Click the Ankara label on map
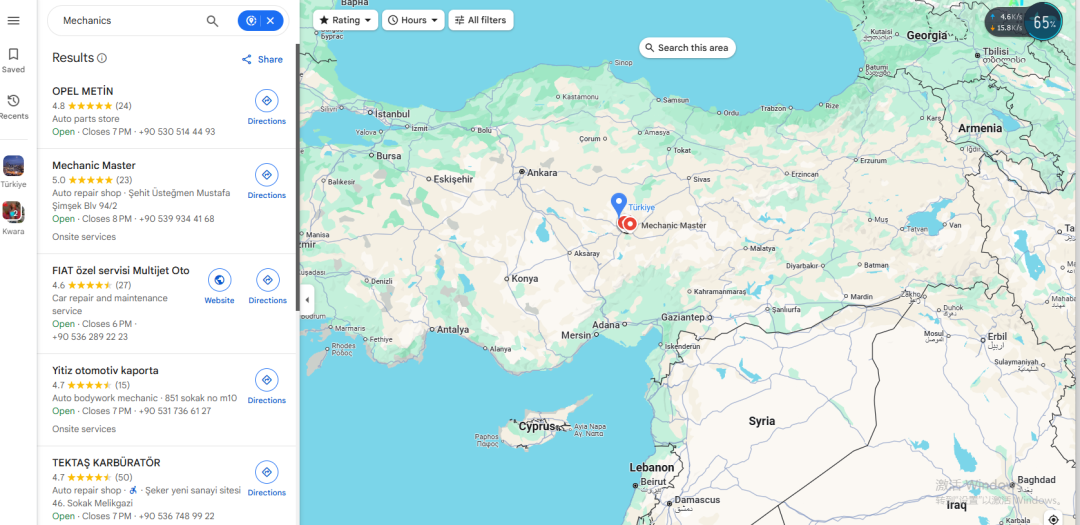Viewport: 1080px width, 525px height. pyautogui.click(x=541, y=173)
